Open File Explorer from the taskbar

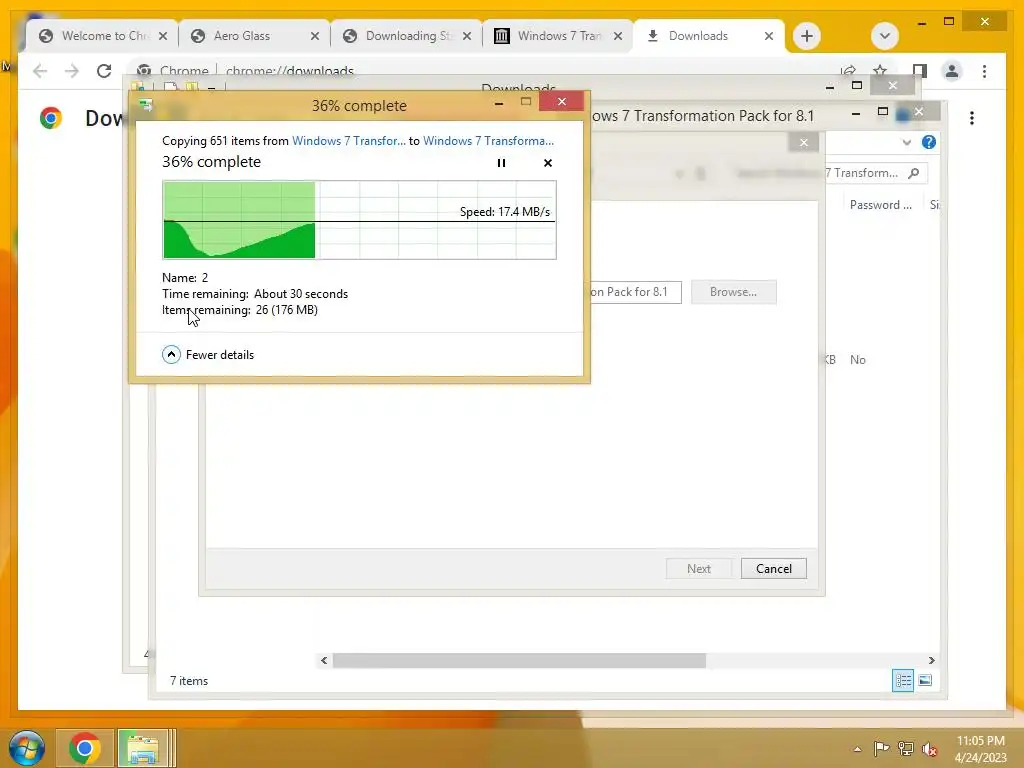click(x=145, y=748)
